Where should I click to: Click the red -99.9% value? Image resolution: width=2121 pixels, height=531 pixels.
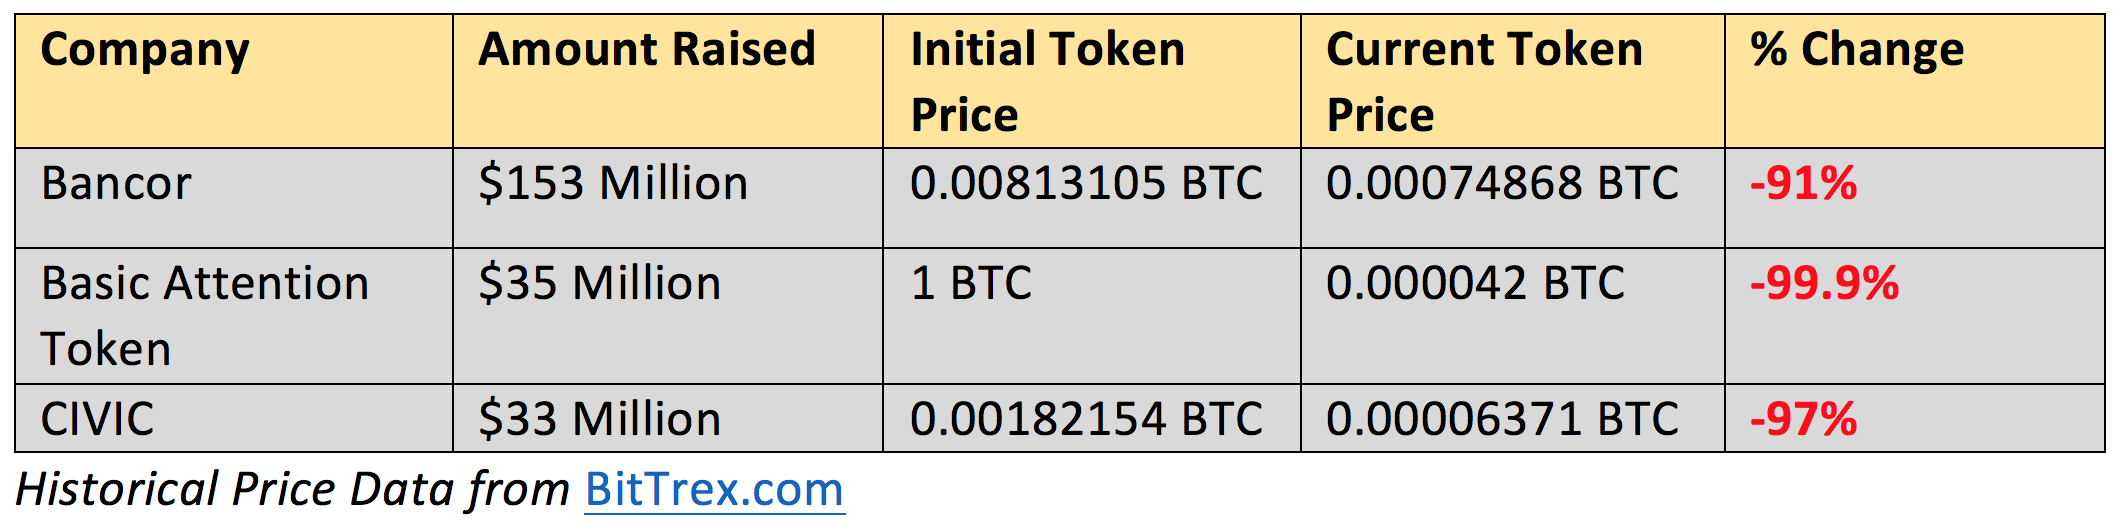(1824, 283)
